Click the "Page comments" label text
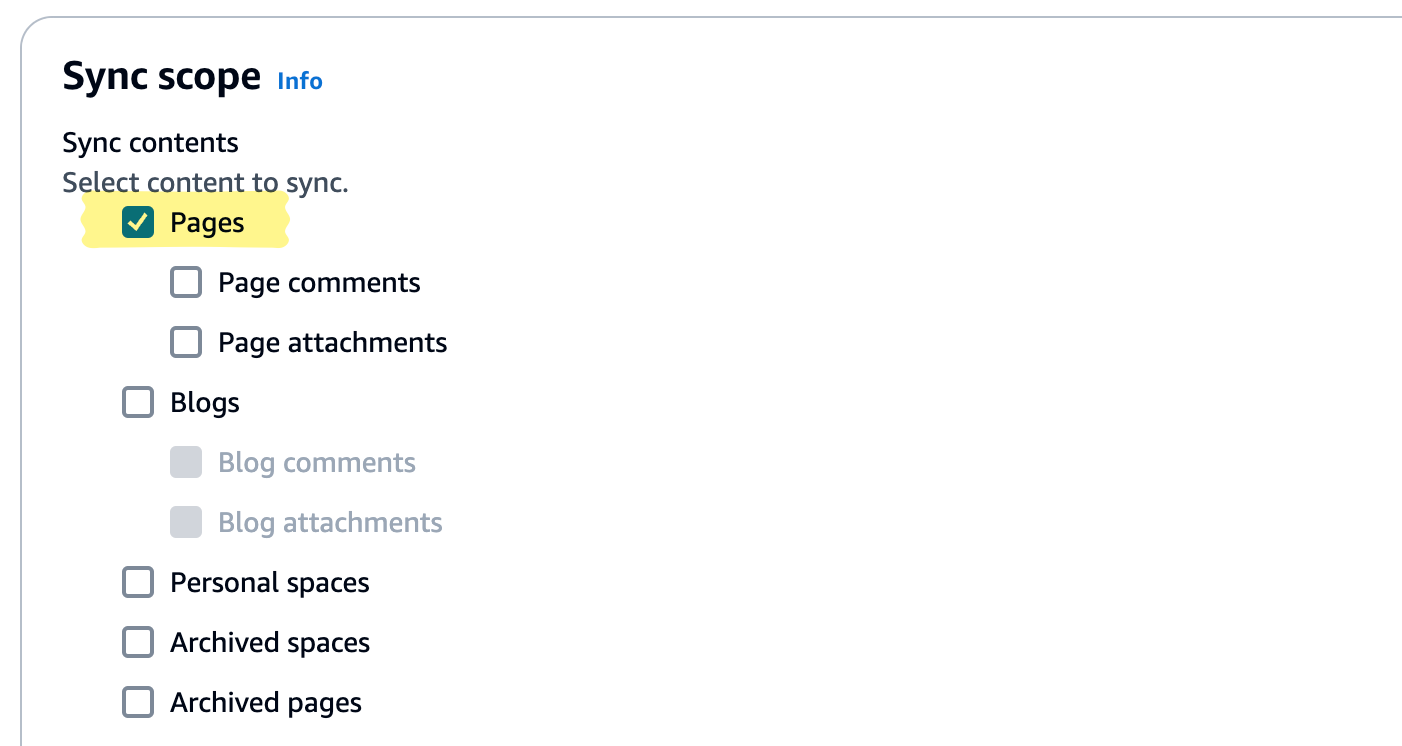The image size is (1402, 746). 319,283
